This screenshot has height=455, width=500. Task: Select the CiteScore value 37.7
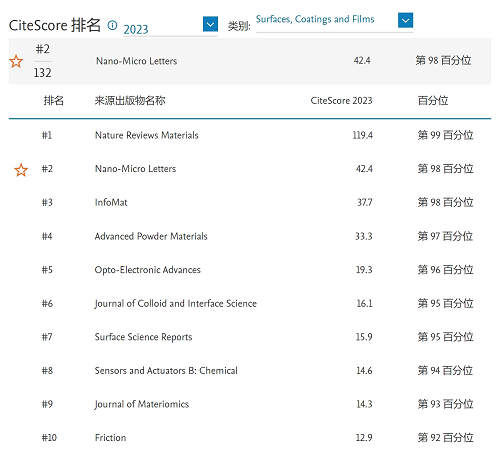(x=365, y=202)
